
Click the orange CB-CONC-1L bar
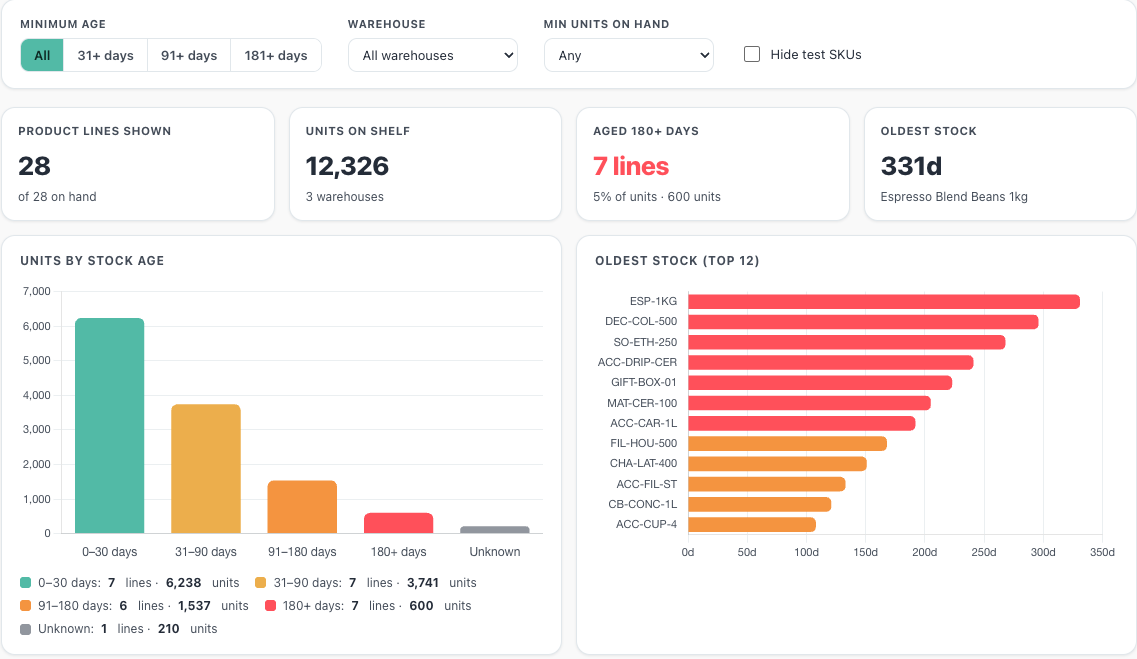click(x=759, y=505)
